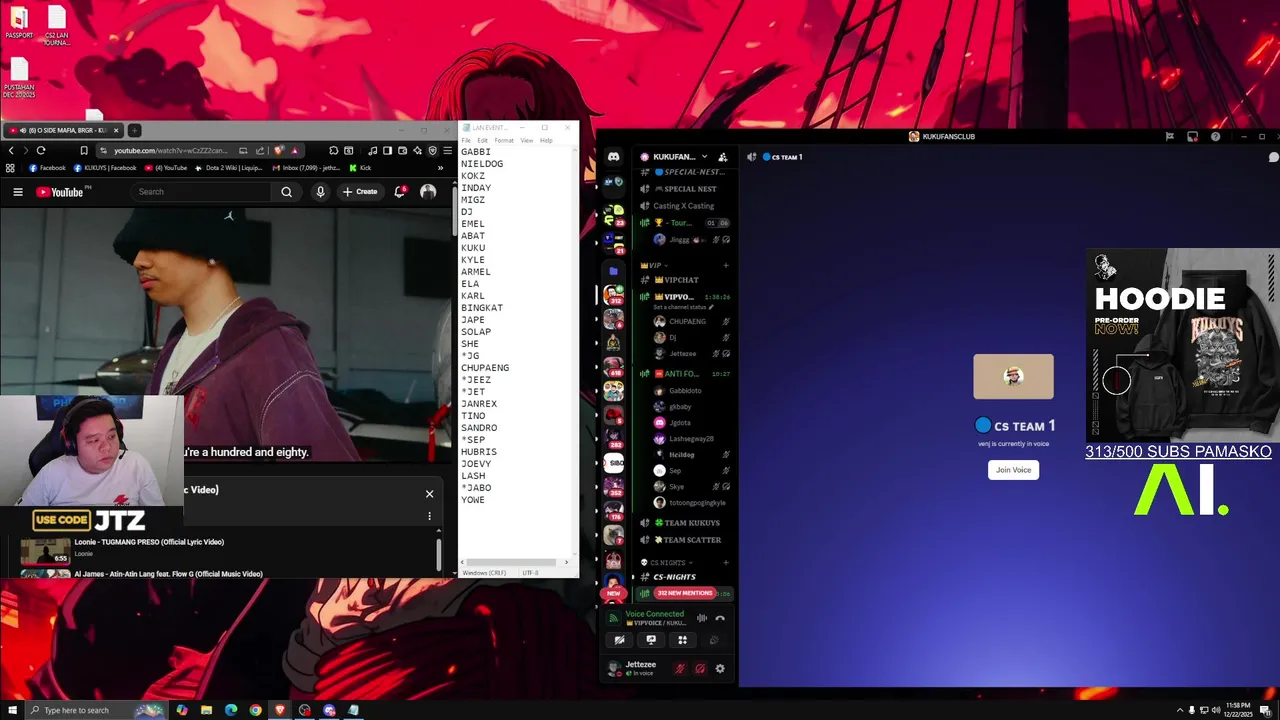1280x720 pixels.
Task: Click Join Voice button for CS TEAM 1
Action: (1013, 470)
